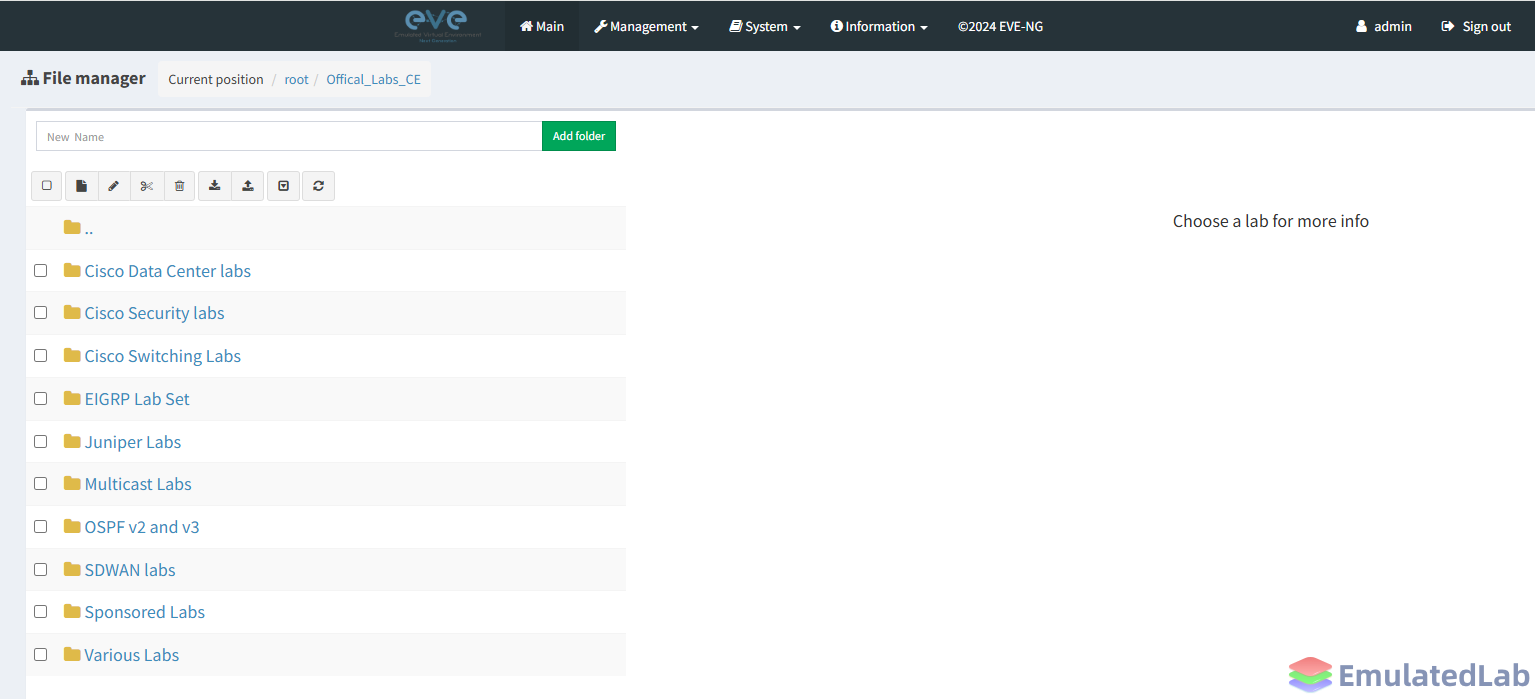Image resolution: width=1535 pixels, height=699 pixels.
Task: Click folder icon beside Various Labs
Action: (72, 654)
